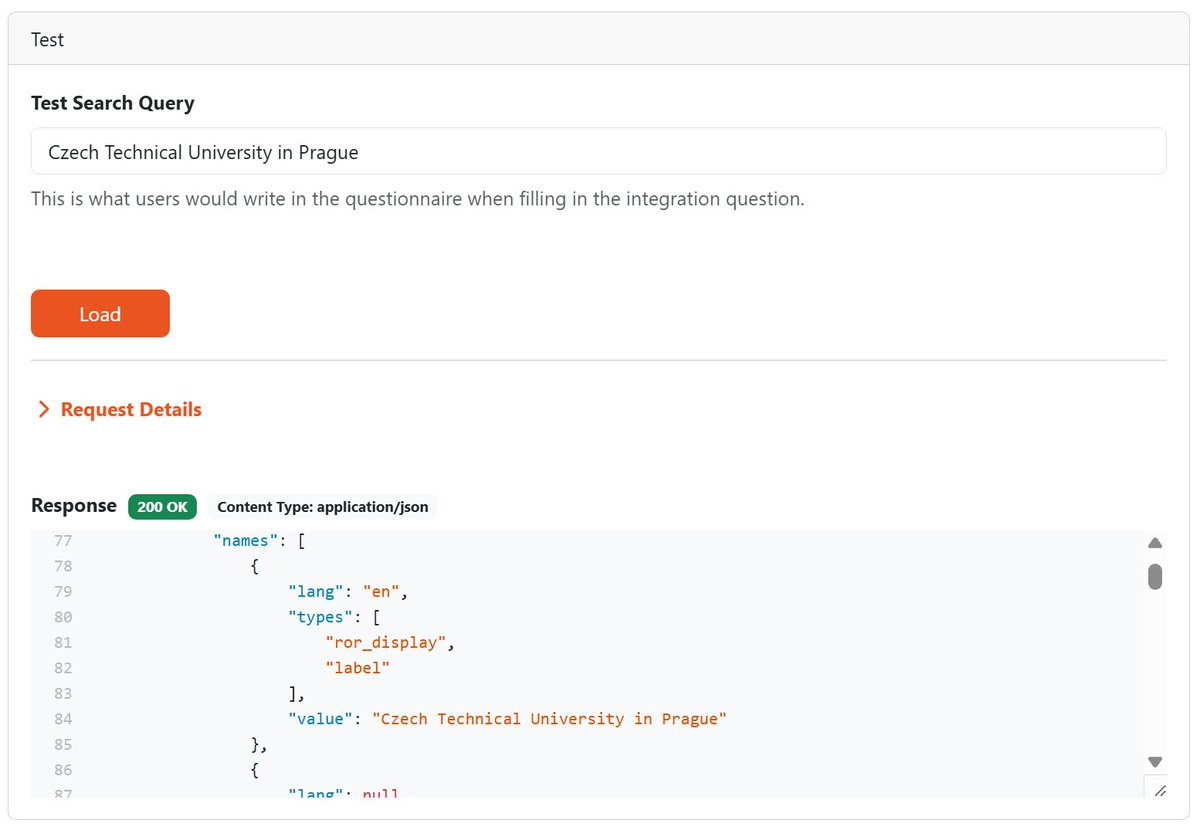The image size is (1200, 837).
Task: Expand the Request Details section
Action: coord(118,409)
